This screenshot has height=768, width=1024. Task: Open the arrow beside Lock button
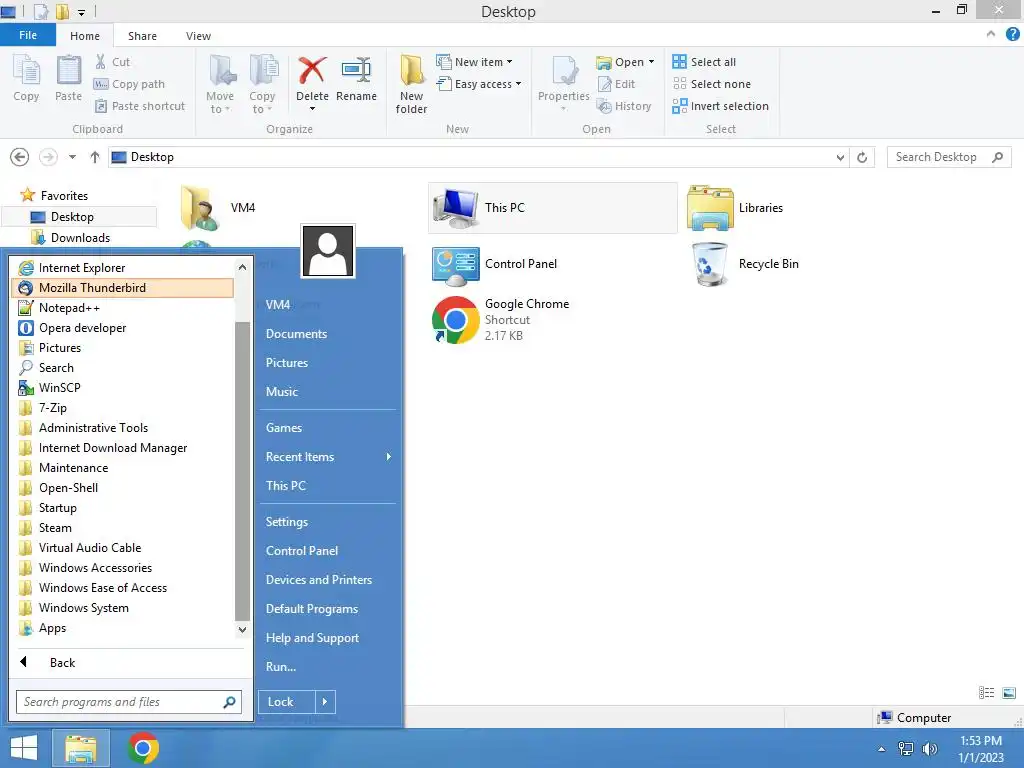(x=325, y=702)
